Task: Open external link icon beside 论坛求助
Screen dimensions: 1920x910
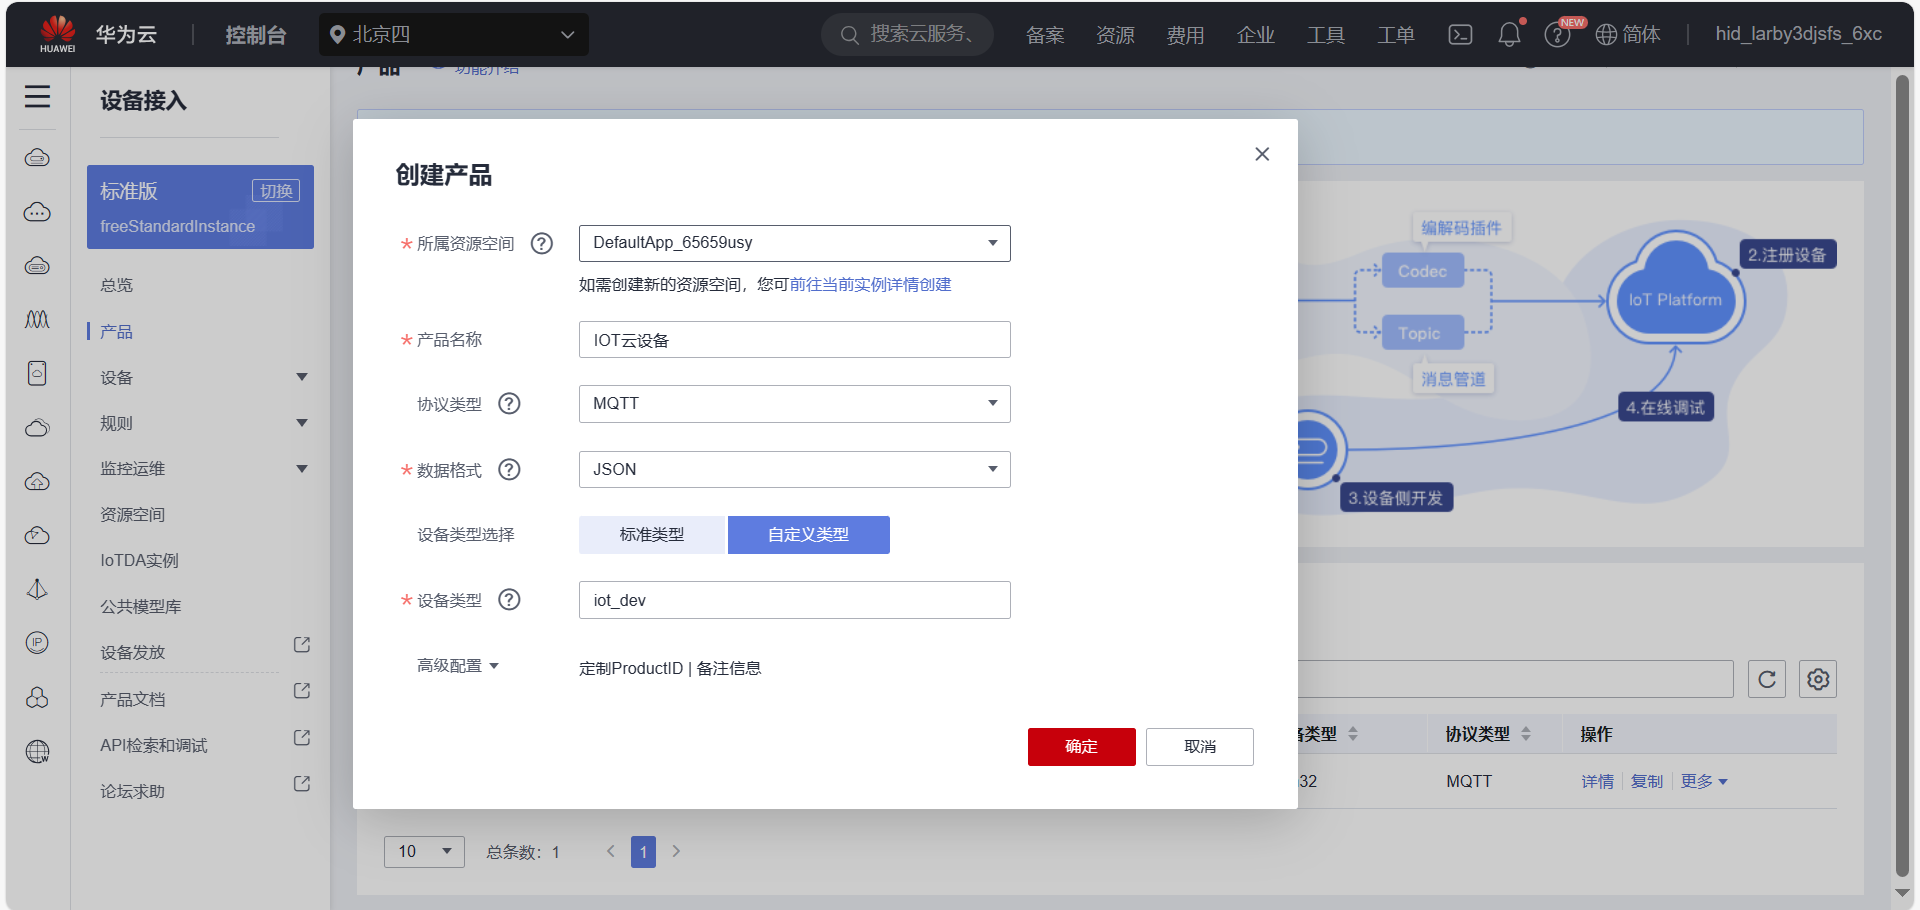Action: pos(301,783)
